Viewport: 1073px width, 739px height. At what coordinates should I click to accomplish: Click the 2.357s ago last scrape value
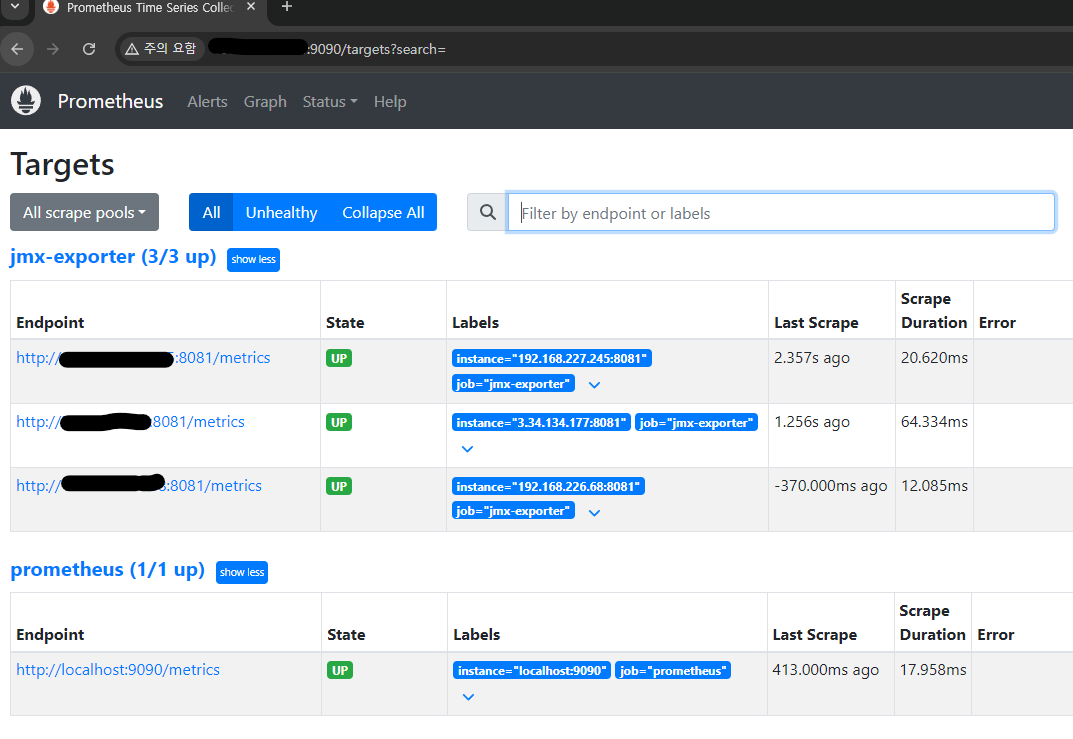(x=812, y=358)
